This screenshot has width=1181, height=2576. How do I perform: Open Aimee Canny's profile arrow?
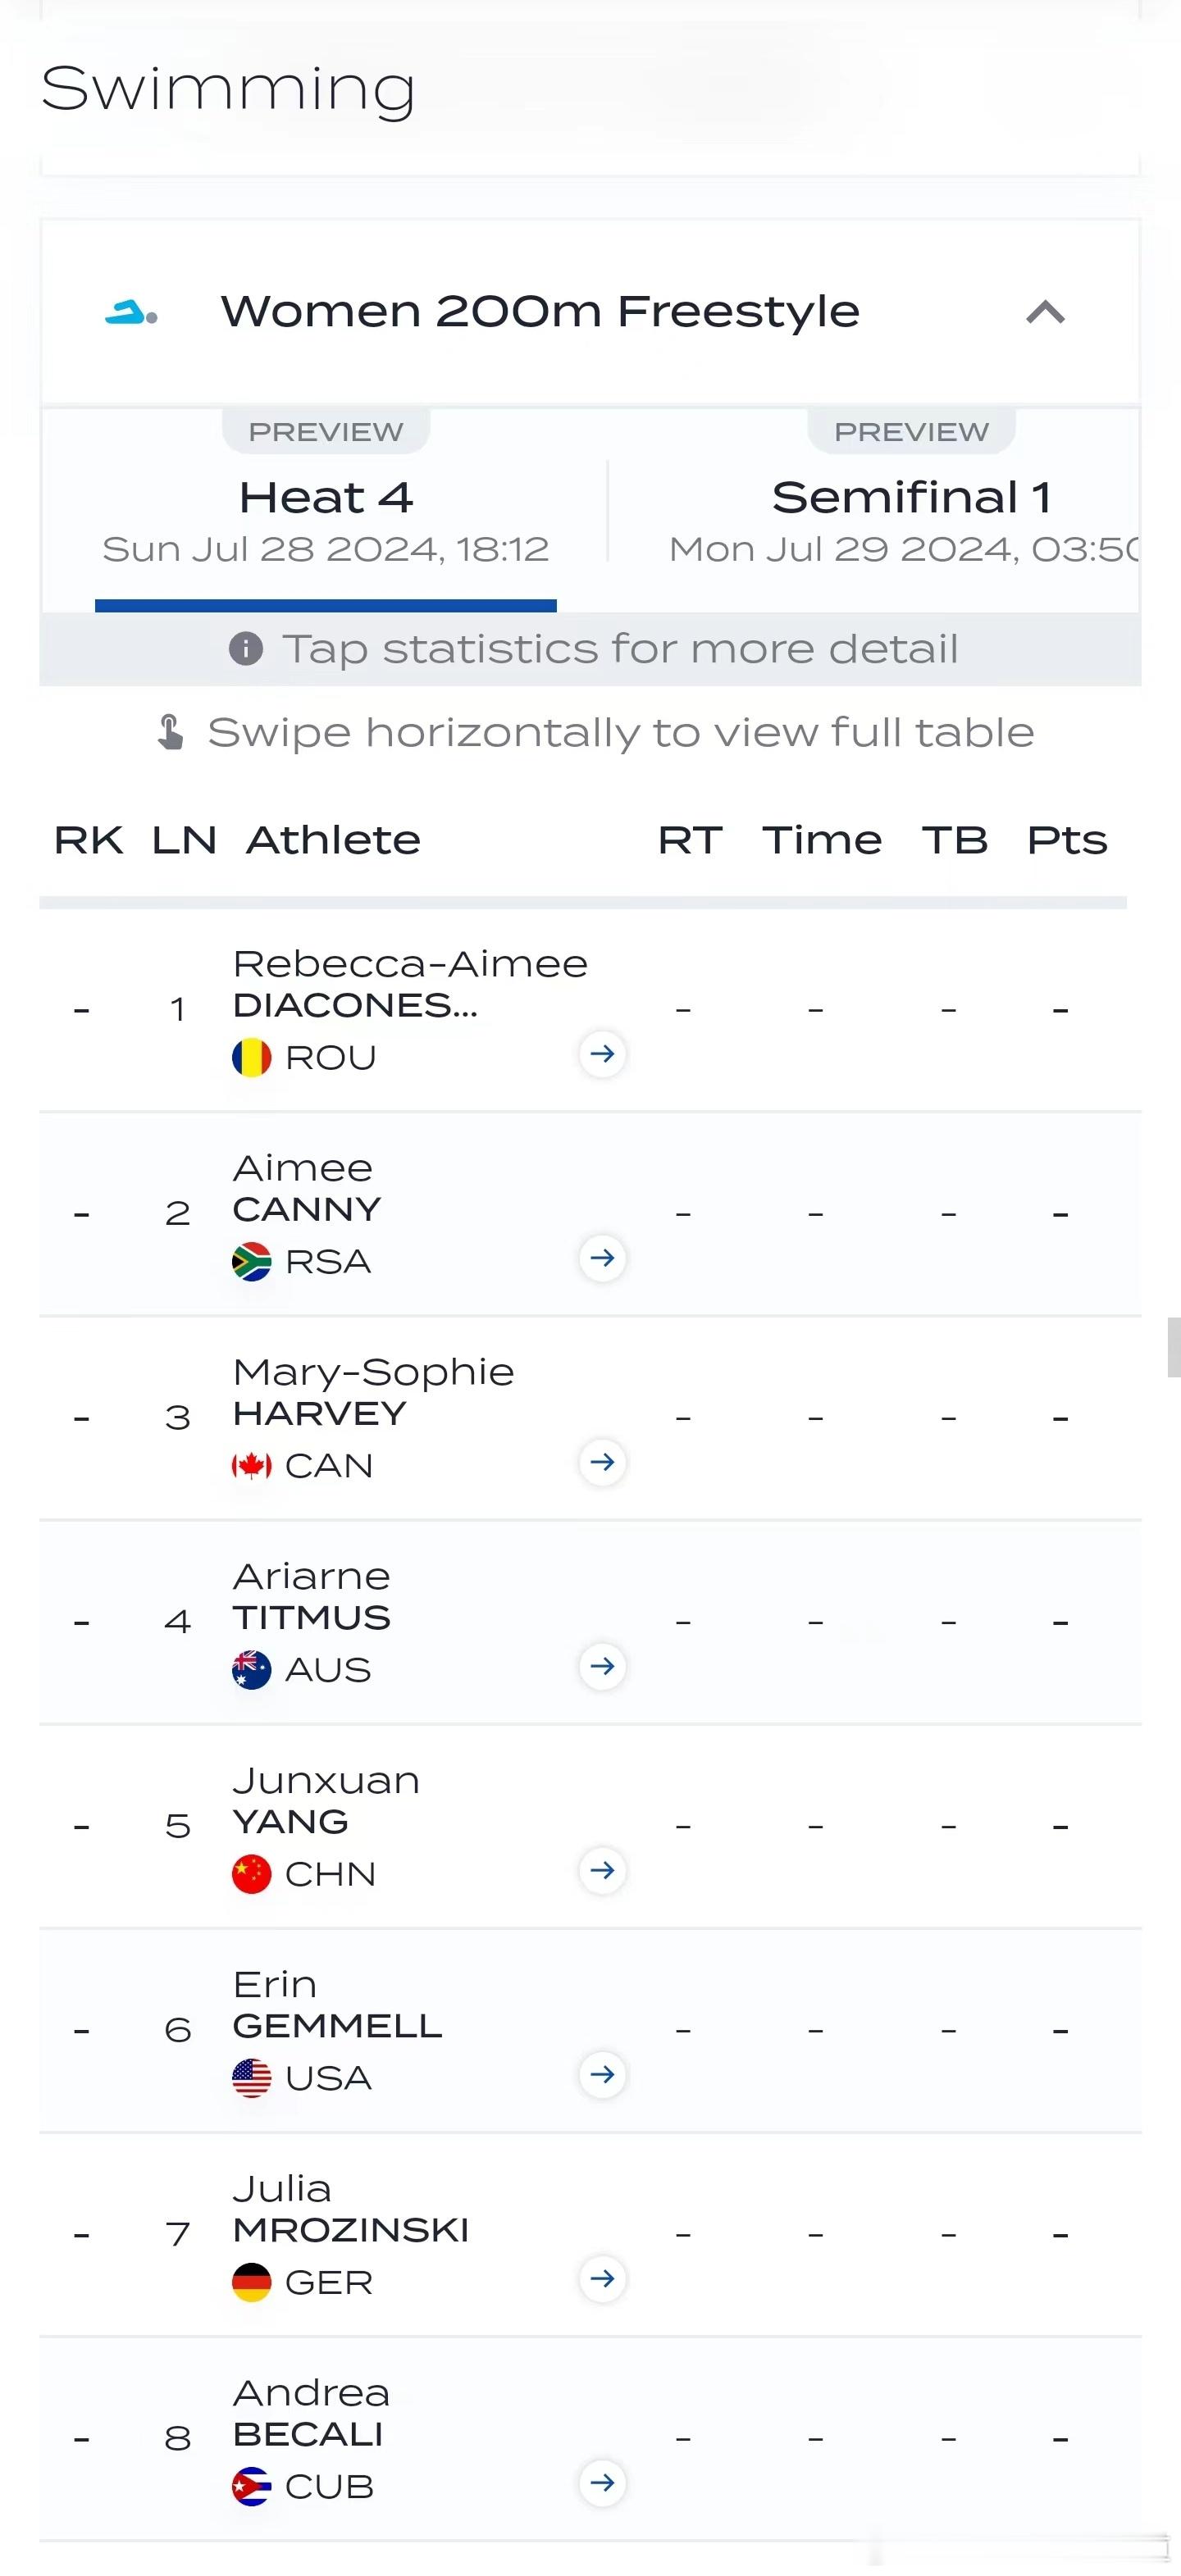point(602,1258)
